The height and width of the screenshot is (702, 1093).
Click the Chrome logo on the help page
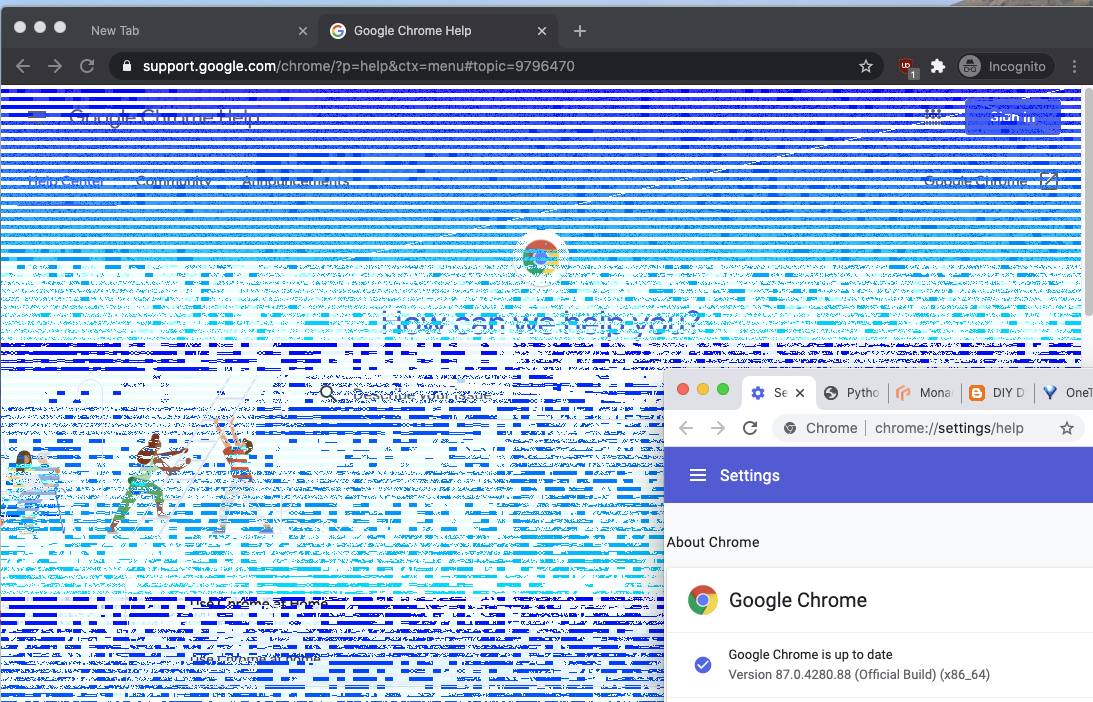click(x=541, y=258)
